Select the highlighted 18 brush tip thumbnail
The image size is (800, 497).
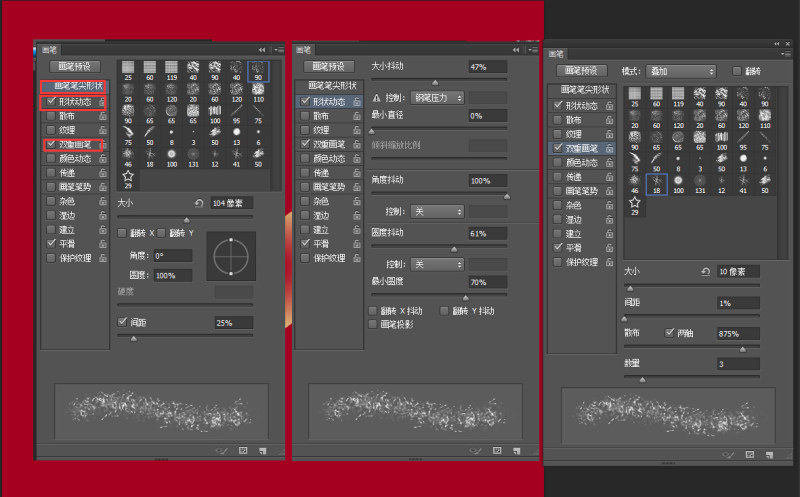pos(657,184)
